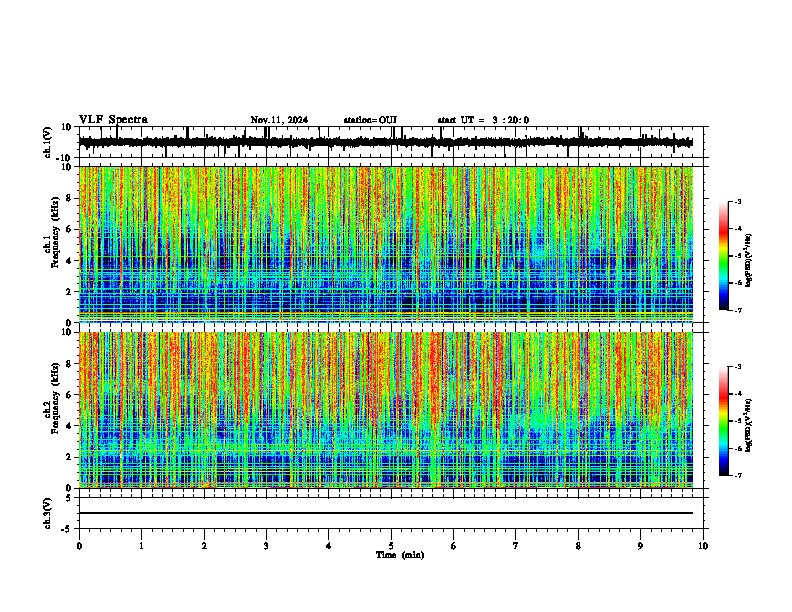Click the time axis tick label "8"
Screen dimensions: 792x612
coord(578,546)
